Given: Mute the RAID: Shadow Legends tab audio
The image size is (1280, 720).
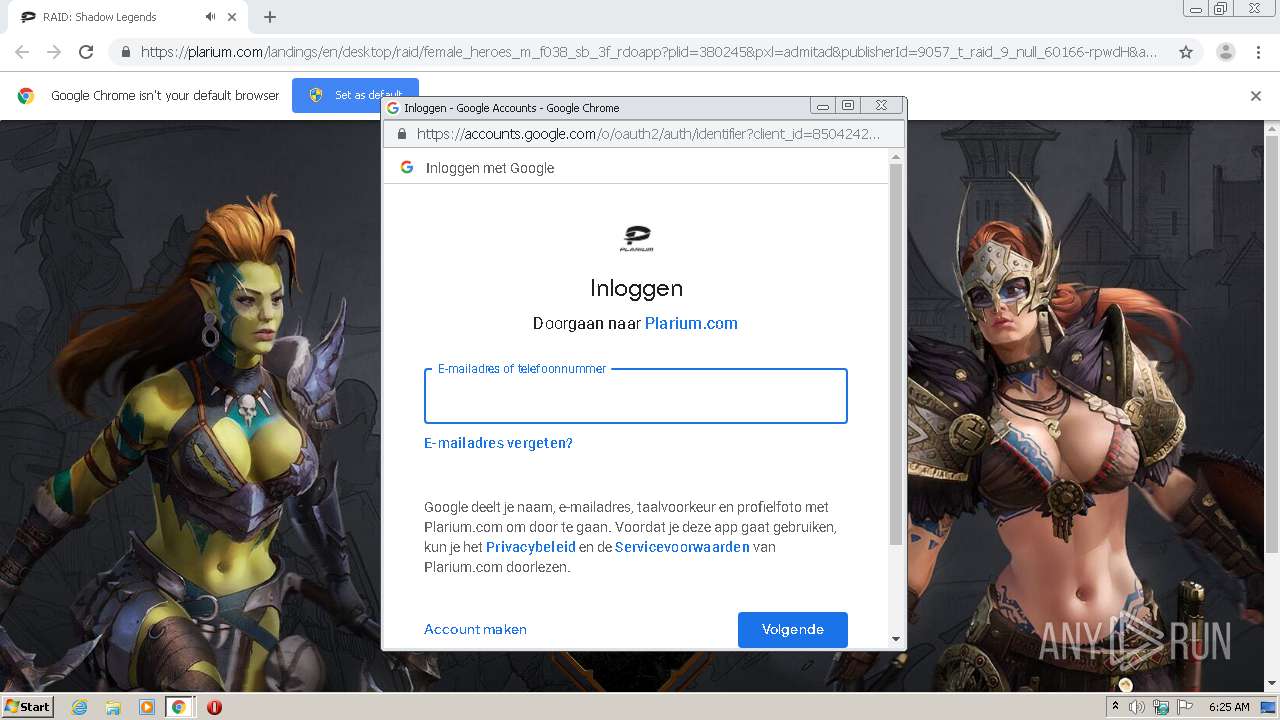Looking at the screenshot, I should (x=211, y=17).
